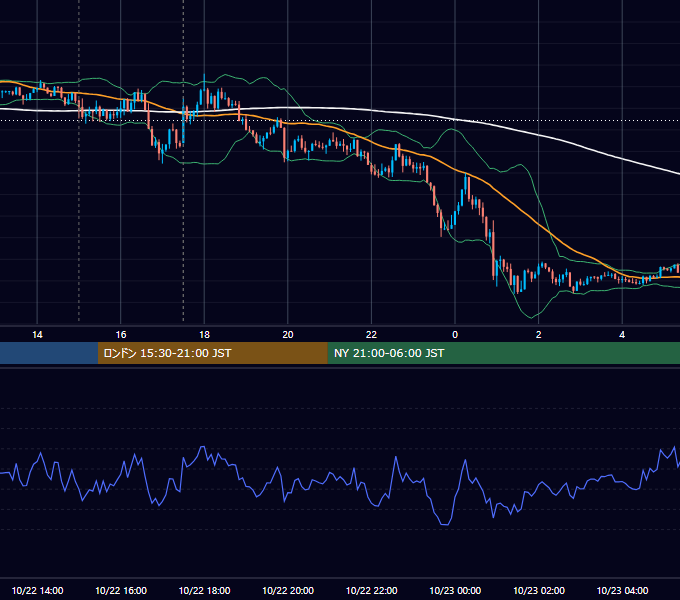Viewport: 680px width, 600px height.
Task: Click the 10/22 18:00 time label
Action: click(204, 590)
